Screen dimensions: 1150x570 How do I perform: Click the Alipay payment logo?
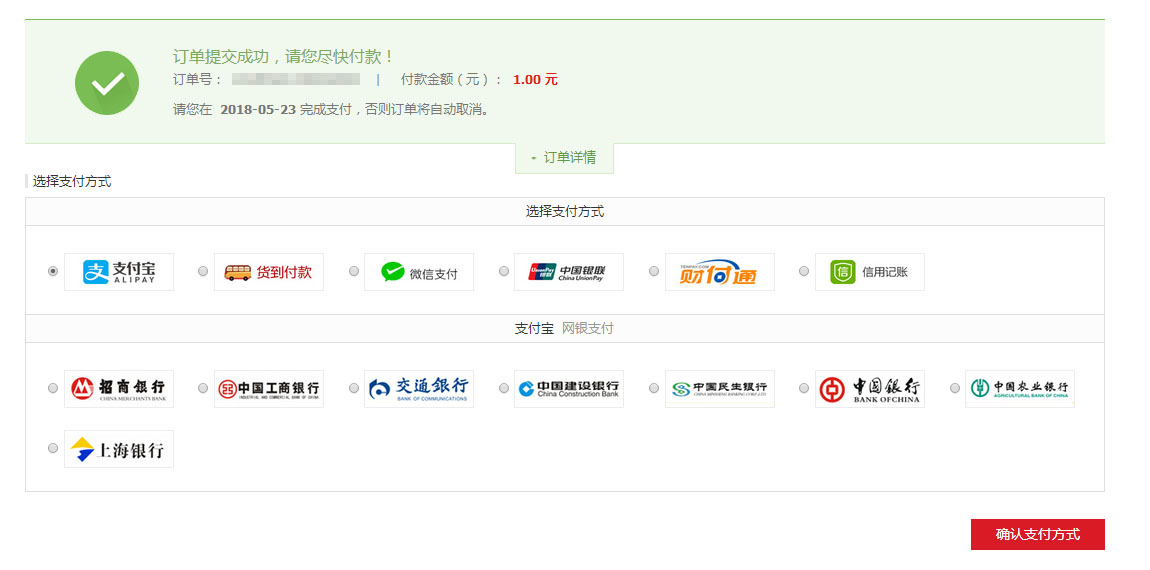point(119,271)
